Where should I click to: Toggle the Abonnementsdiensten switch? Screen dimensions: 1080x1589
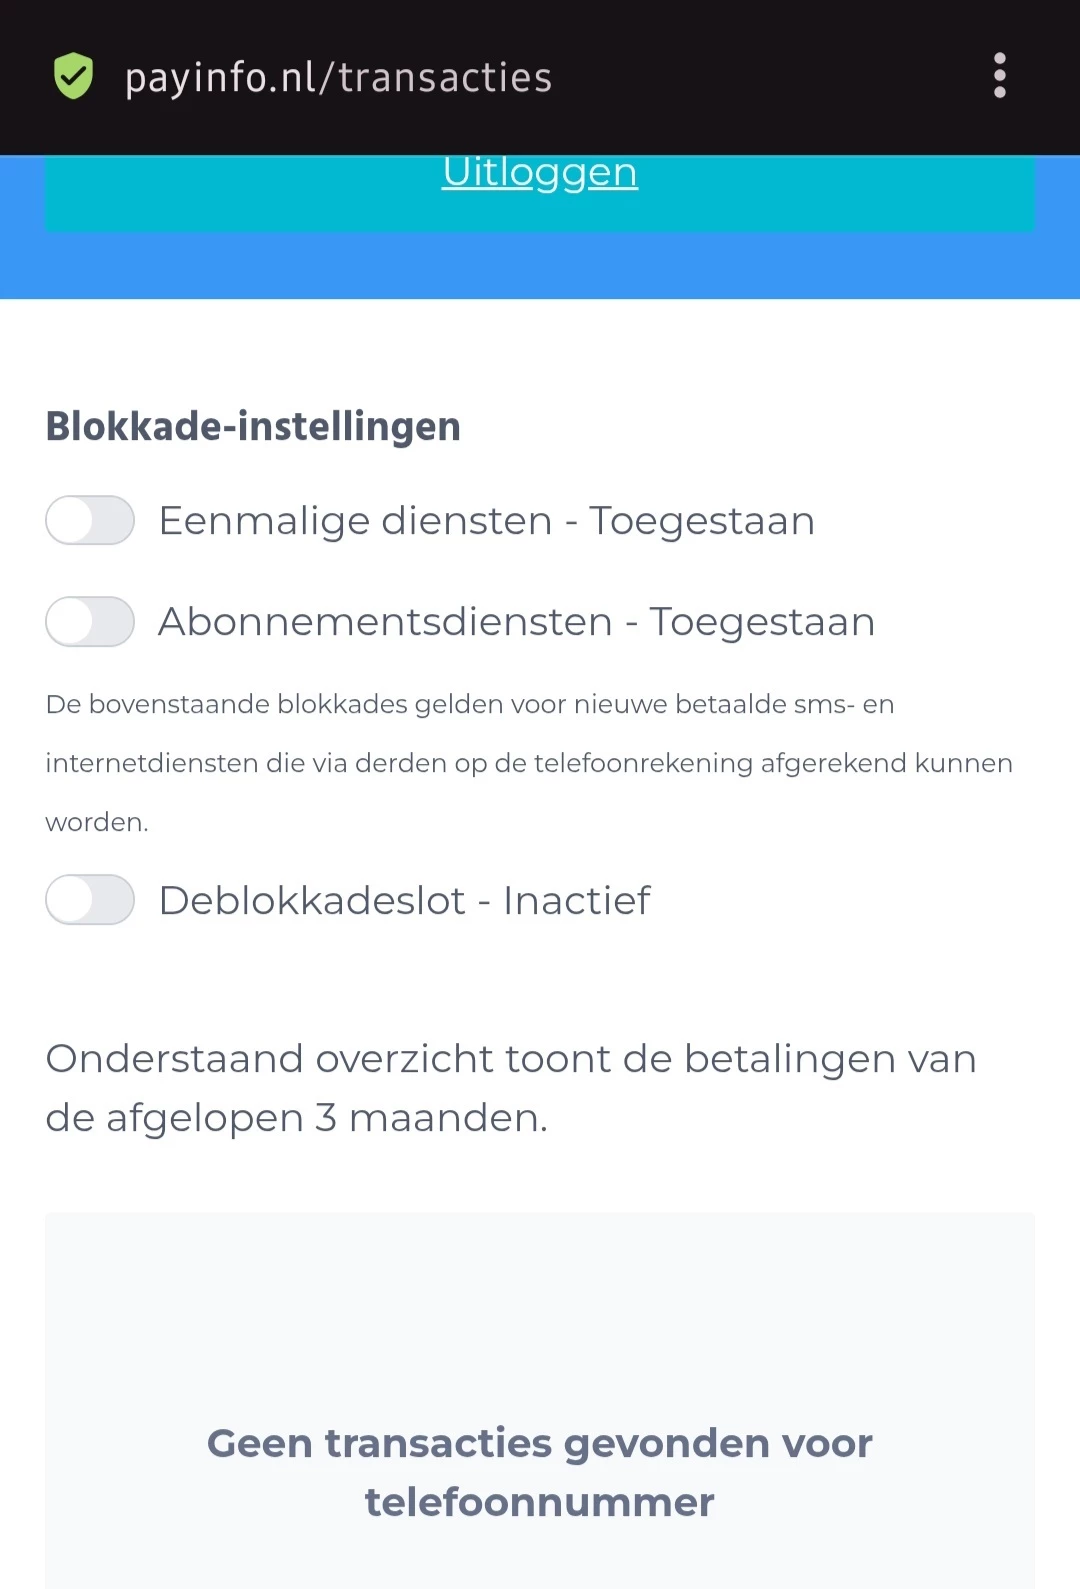click(90, 621)
